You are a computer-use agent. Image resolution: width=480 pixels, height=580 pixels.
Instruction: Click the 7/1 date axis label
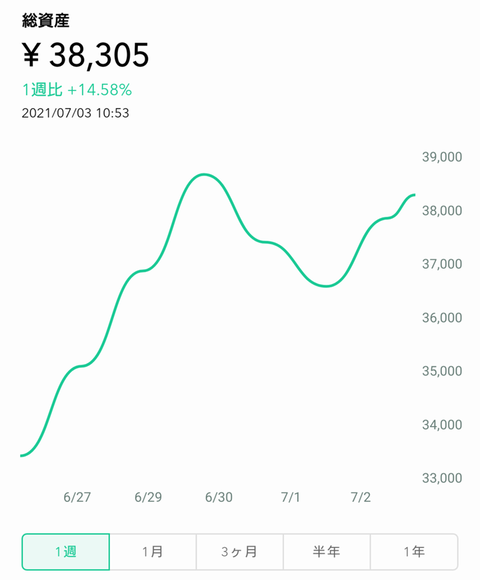point(290,497)
